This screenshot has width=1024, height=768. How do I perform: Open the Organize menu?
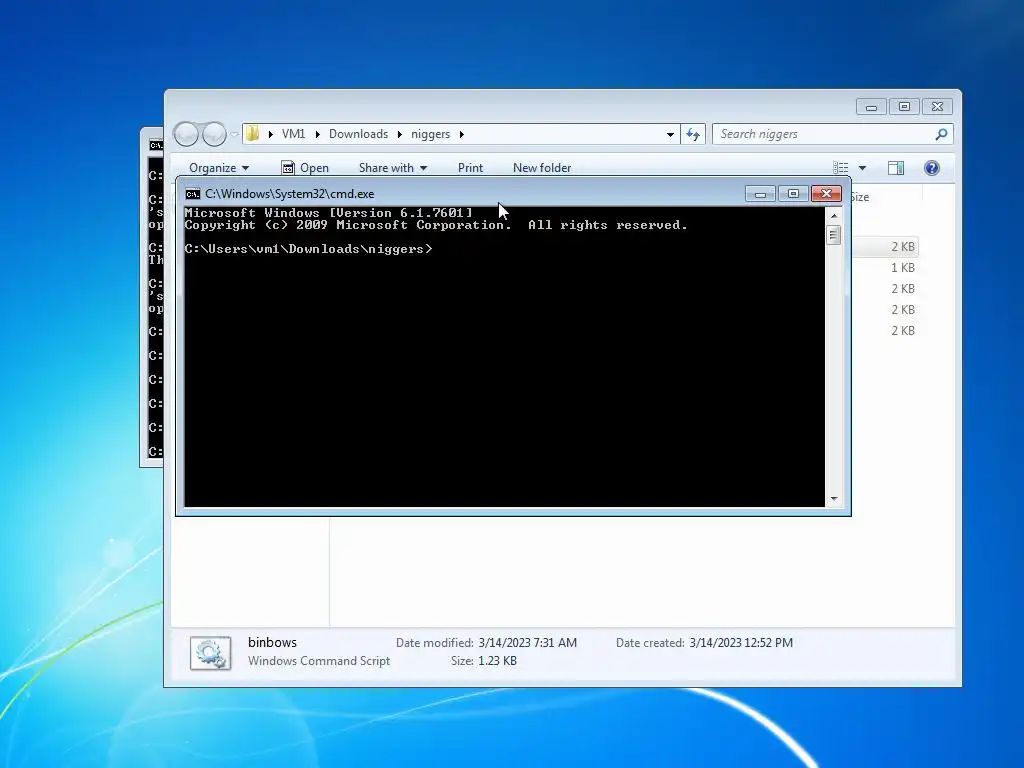(x=219, y=168)
